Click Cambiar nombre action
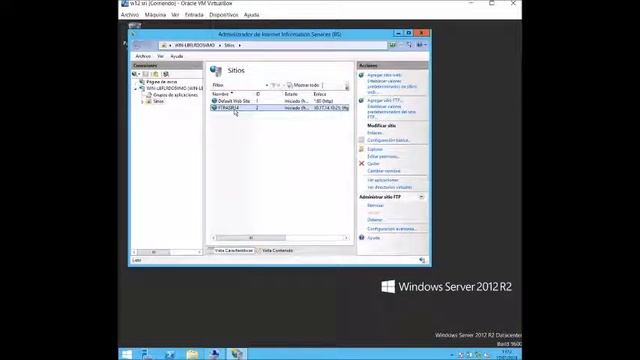The width and height of the screenshot is (640, 360). [x=384, y=171]
